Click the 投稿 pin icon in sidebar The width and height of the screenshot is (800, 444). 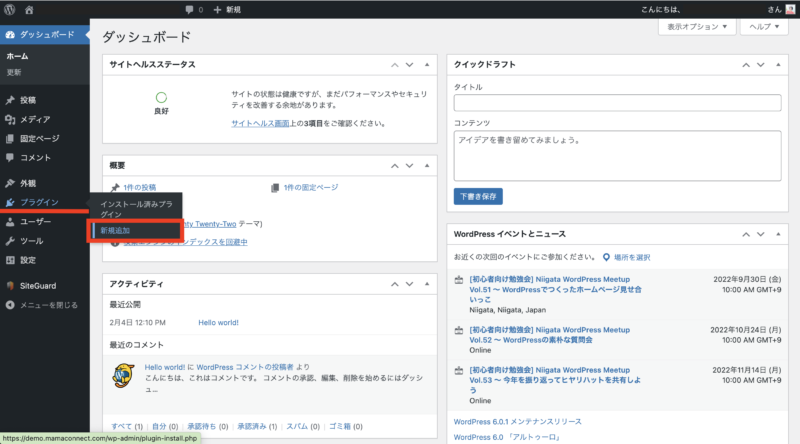[10, 100]
